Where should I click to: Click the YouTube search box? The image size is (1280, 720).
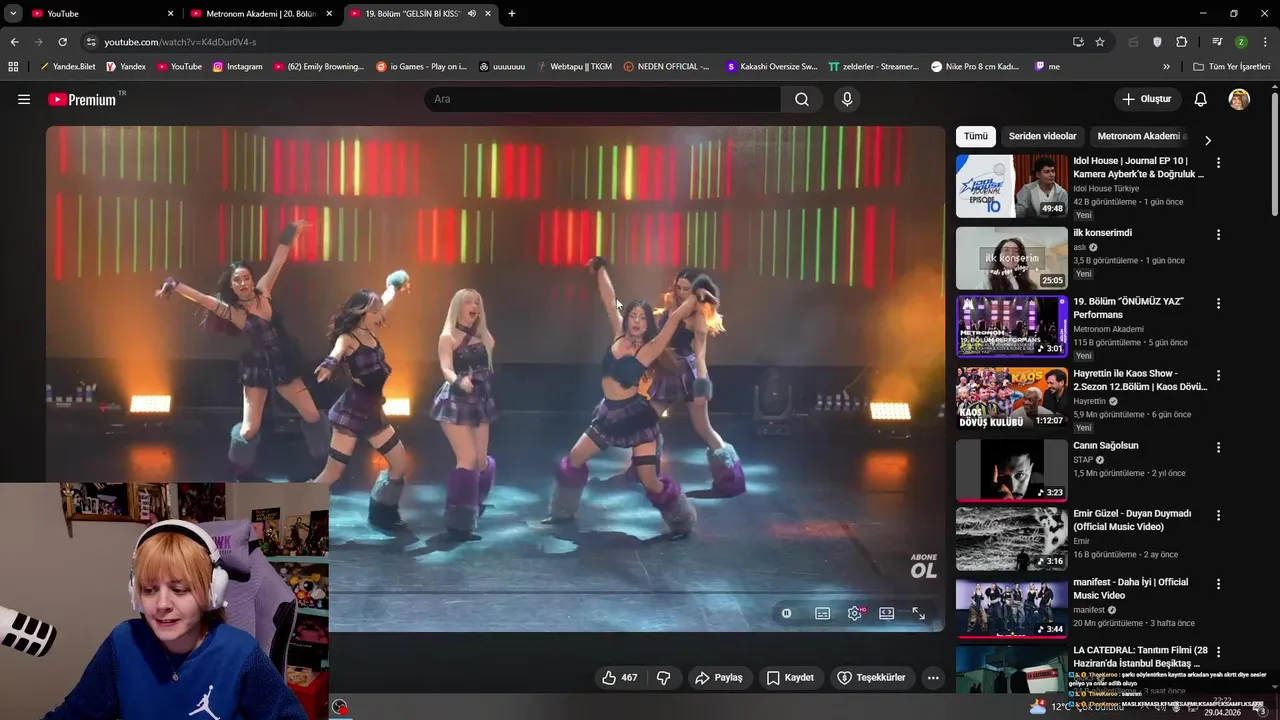pyautogui.click(x=603, y=99)
